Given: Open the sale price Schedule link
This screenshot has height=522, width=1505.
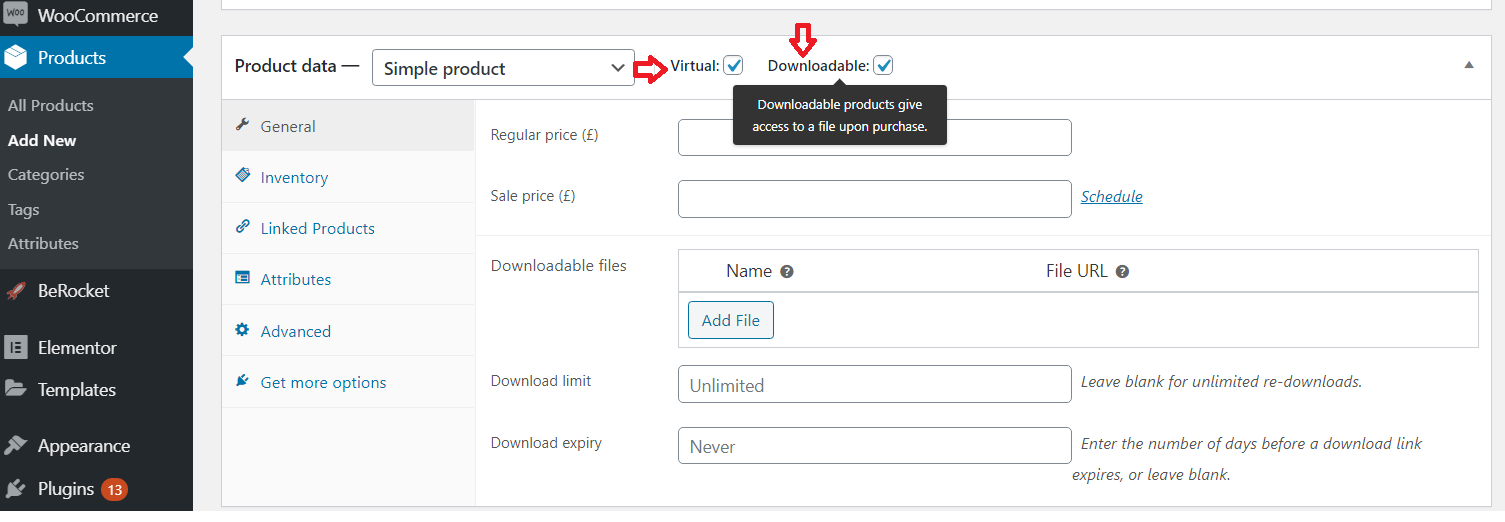Looking at the screenshot, I should 1111,197.
